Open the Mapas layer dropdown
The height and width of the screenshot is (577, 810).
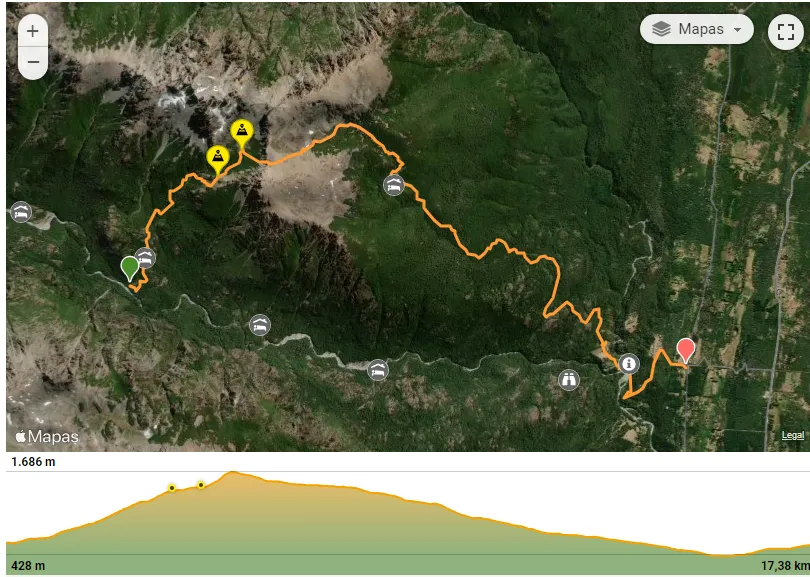696,29
